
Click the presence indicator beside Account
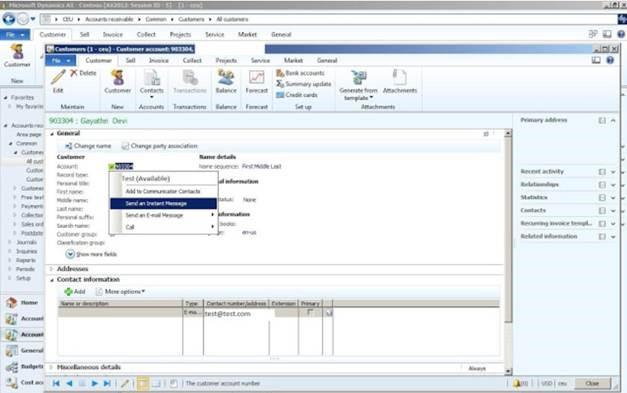click(112, 166)
